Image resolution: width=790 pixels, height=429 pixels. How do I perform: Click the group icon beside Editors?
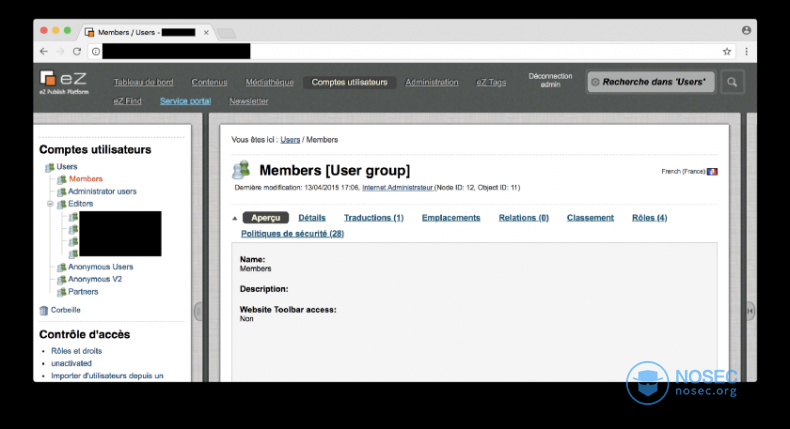tap(61, 204)
